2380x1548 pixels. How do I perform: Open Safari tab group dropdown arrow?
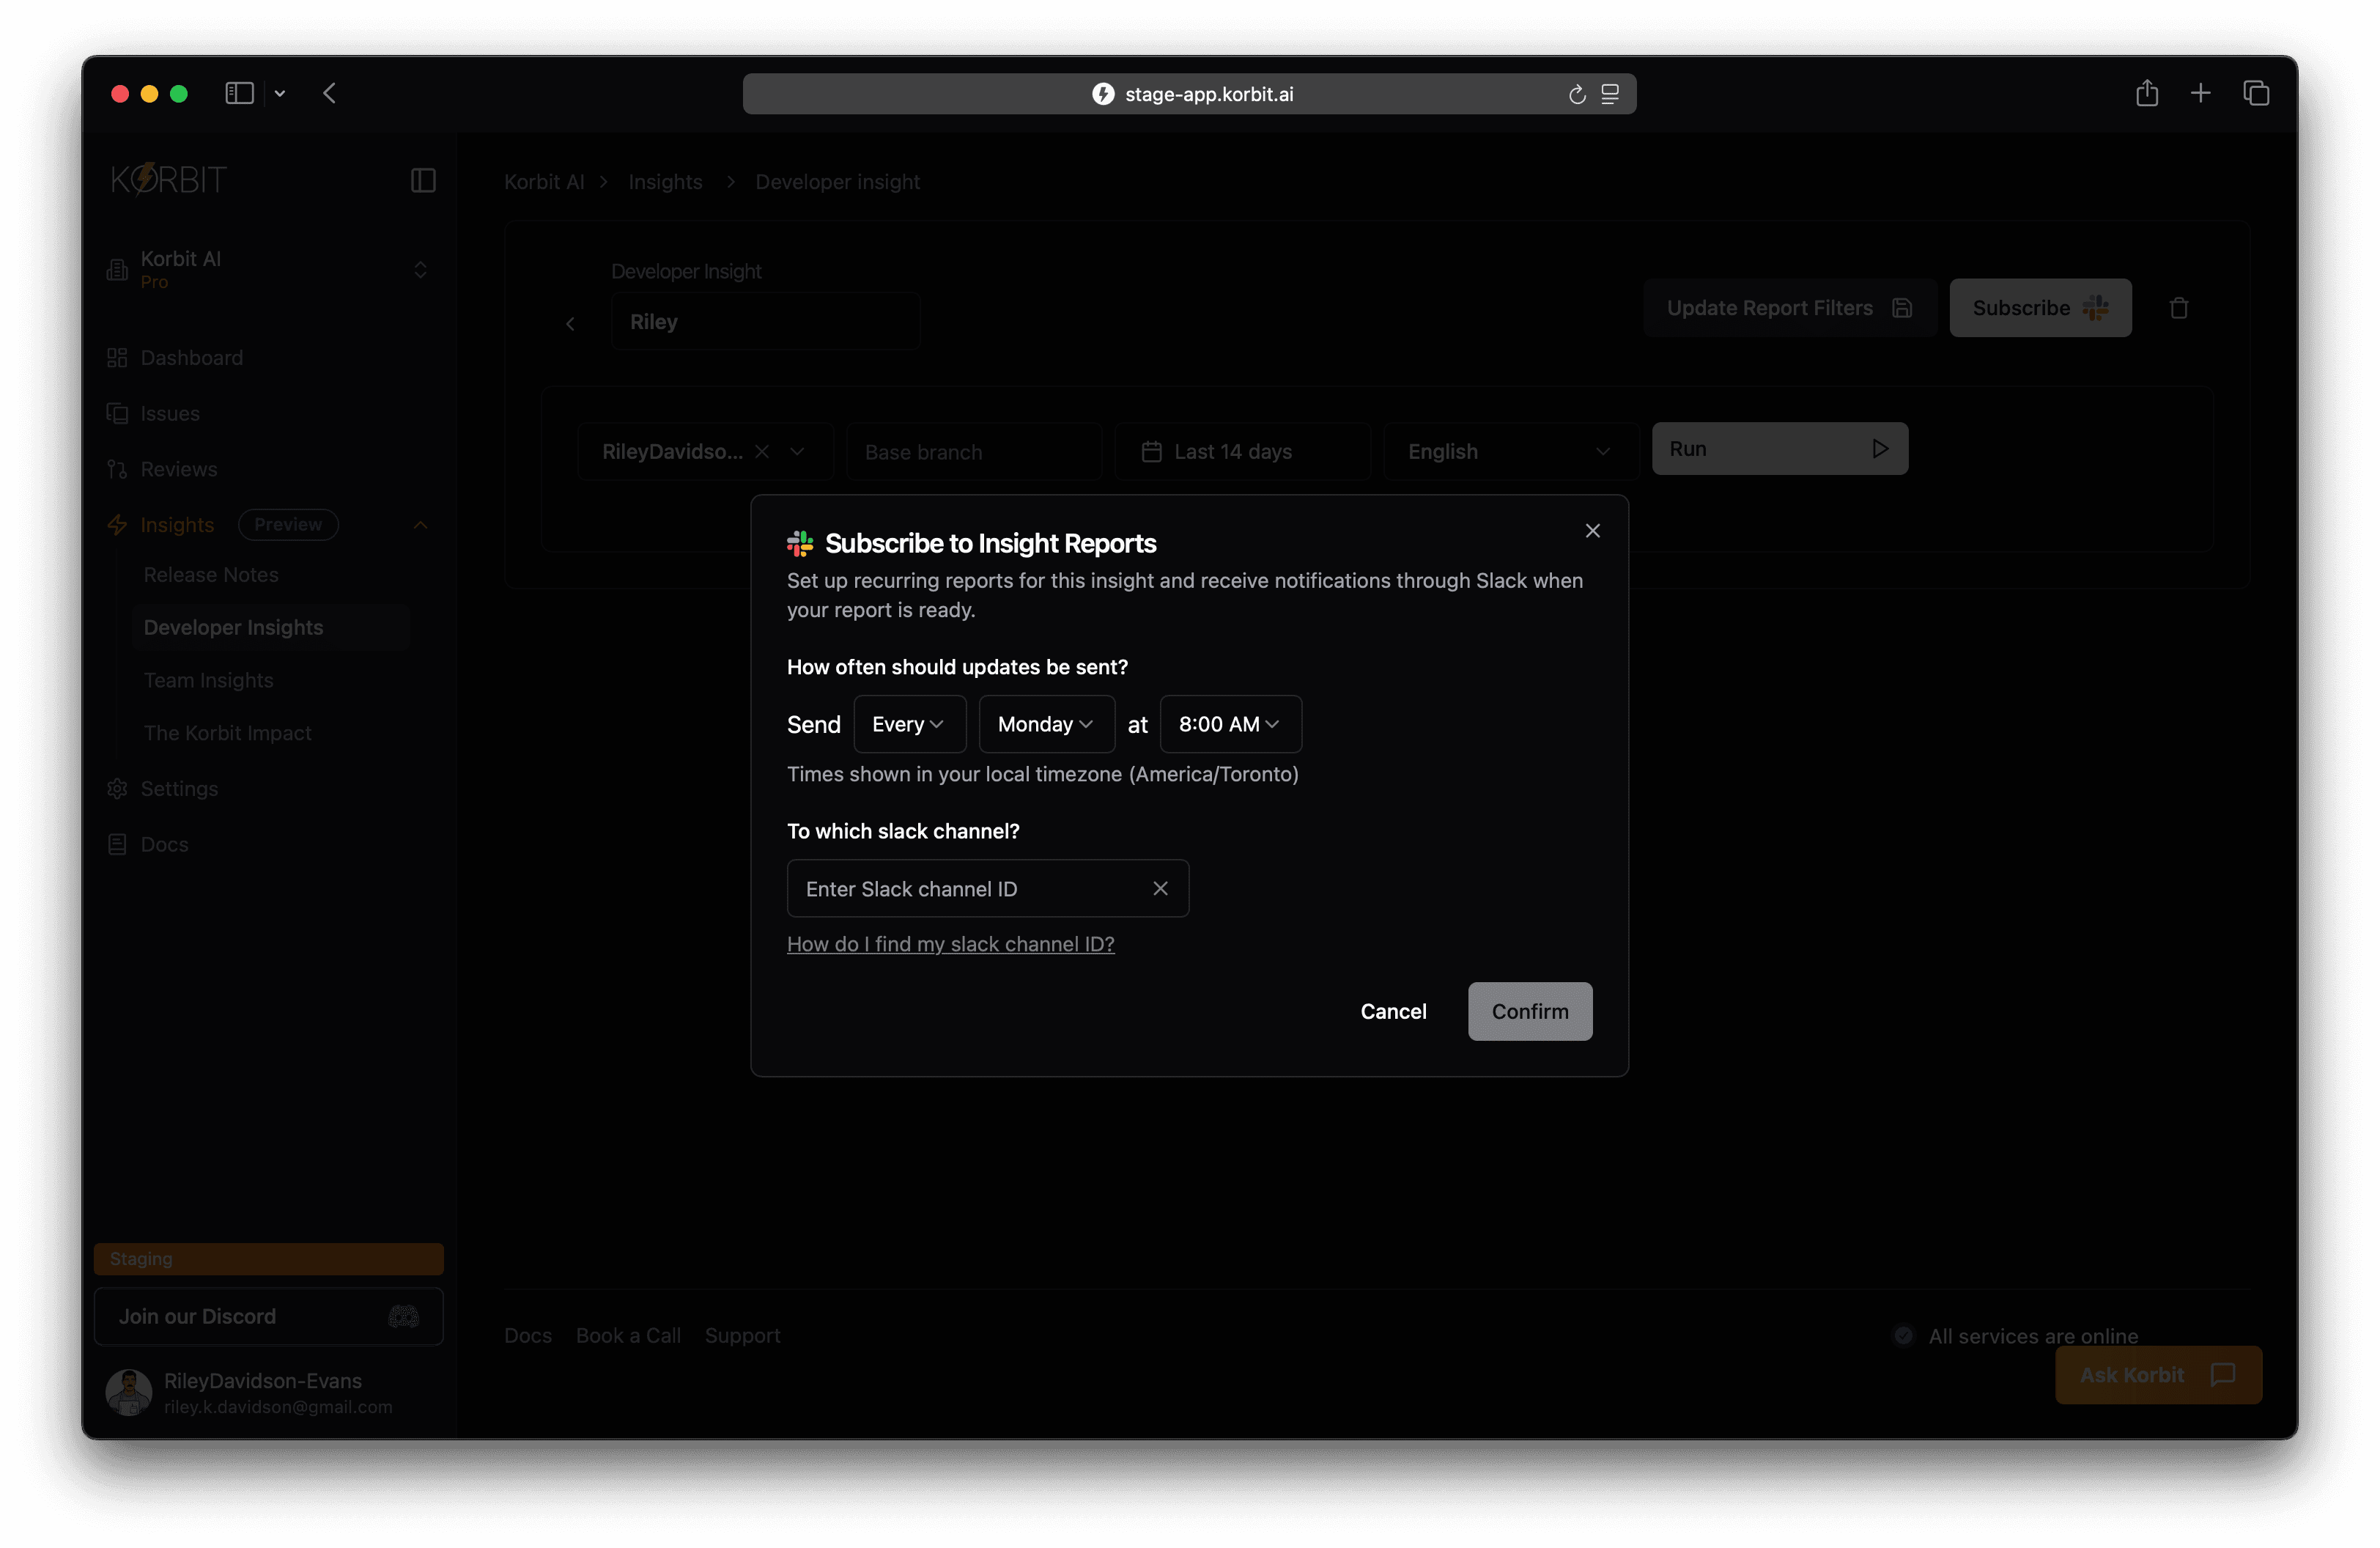280,93
